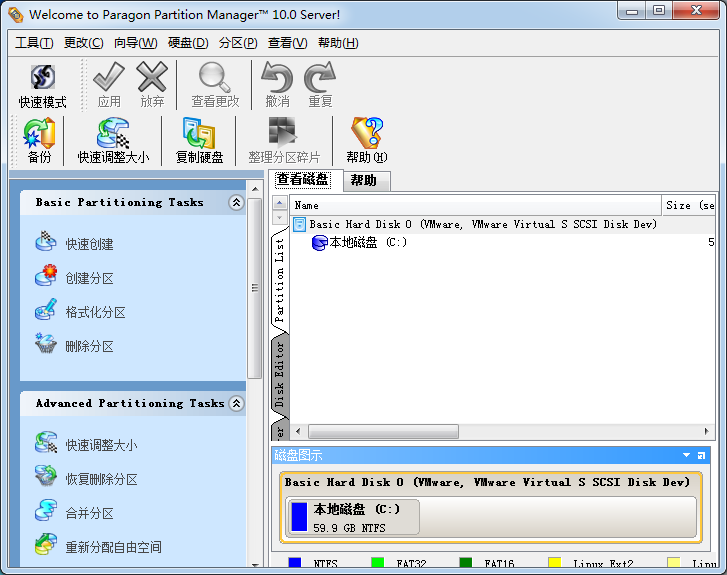Switch to 快速模式 express mode
727x575 pixels.
point(43,86)
